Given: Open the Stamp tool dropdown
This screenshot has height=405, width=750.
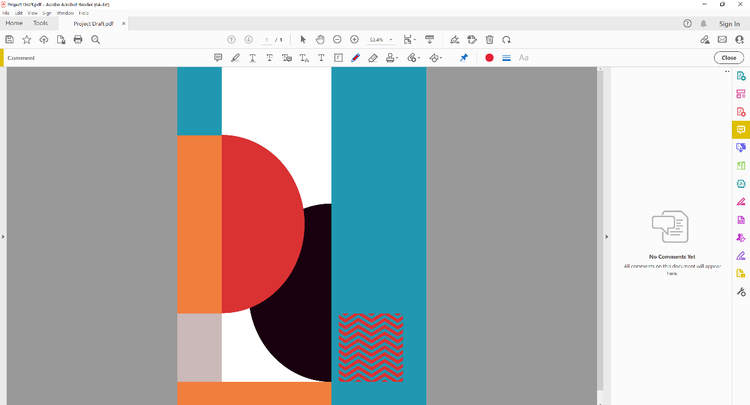Looking at the screenshot, I should pyautogui.click(x=392, y=58).
